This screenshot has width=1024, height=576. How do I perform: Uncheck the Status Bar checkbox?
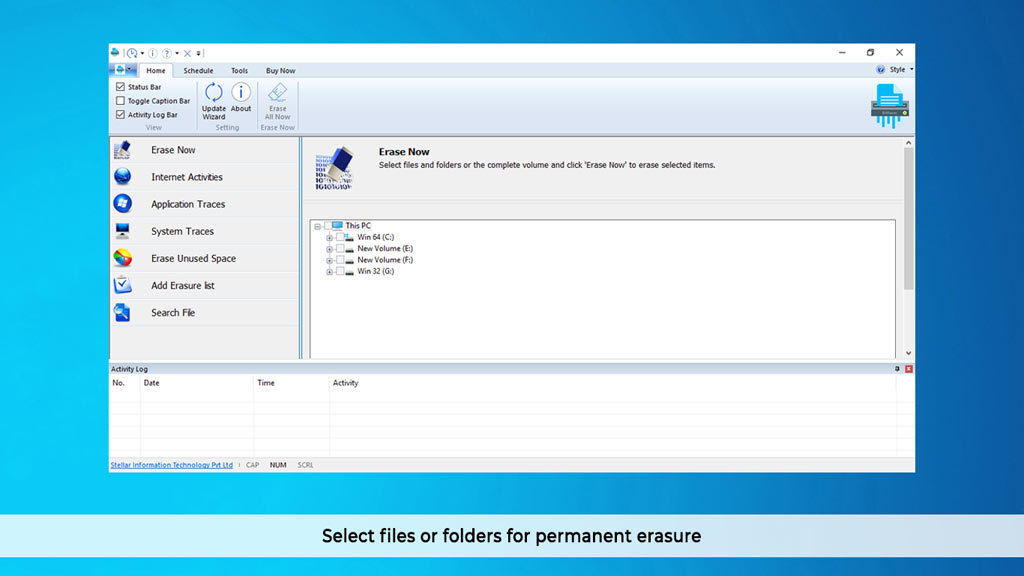pyautogui.click(x=120, y=87)
